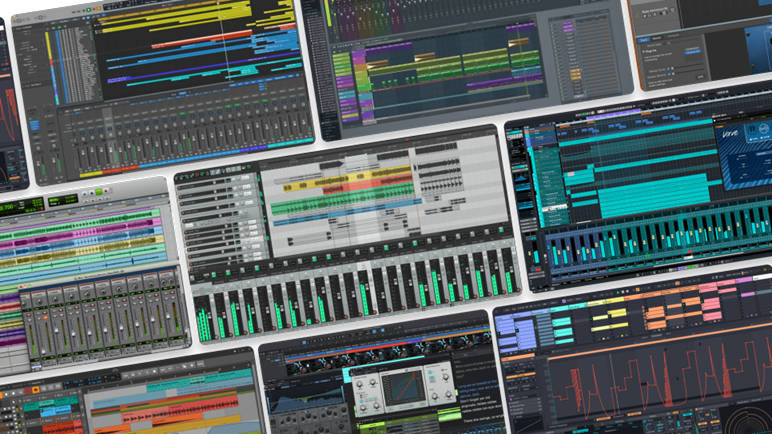772x434 pixels.
Task: Select the teal clip in bottom-left window
Action: pyautogui.click(x=200, y=379)
